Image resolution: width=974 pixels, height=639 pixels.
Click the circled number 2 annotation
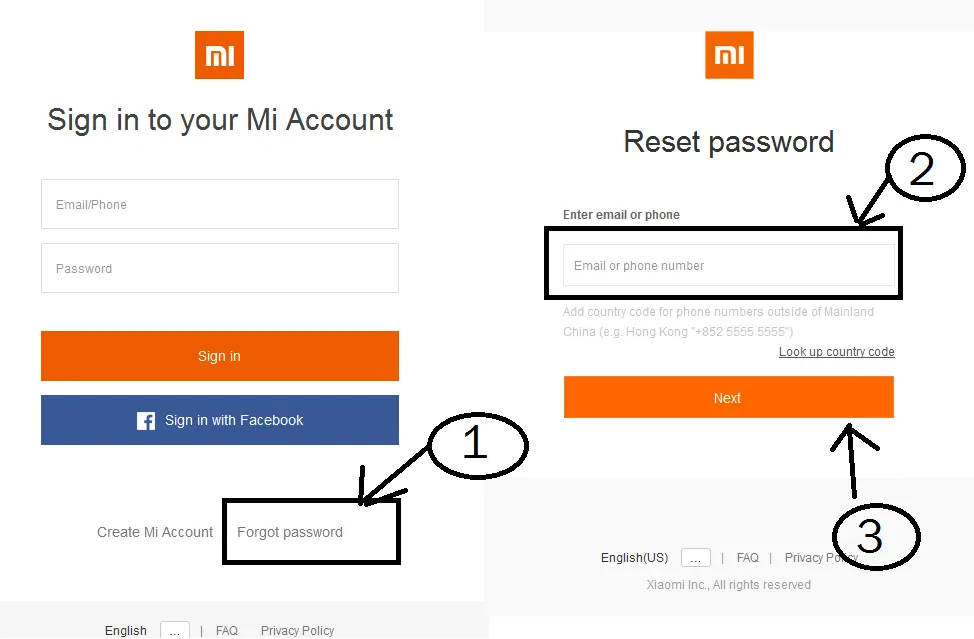(x=921, y=170)
